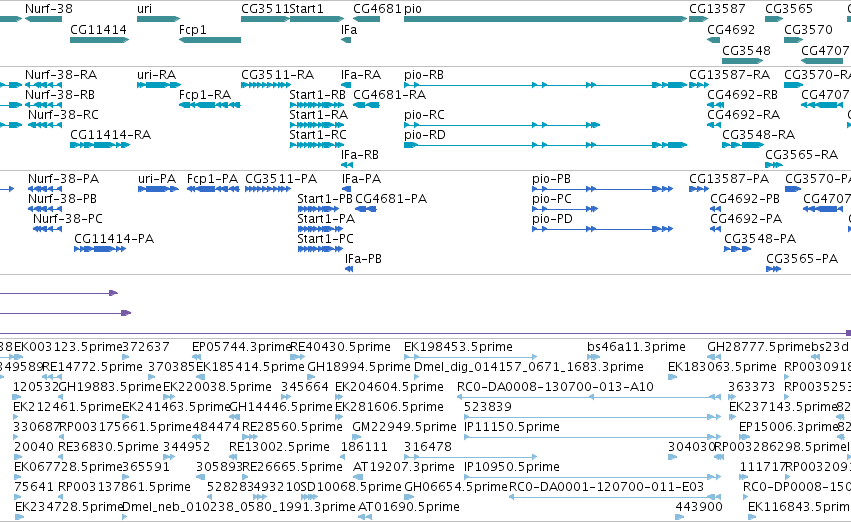Screen dimensions: 851x522
Task: Click the pio-RC transcript label
Action: (424, 115)
